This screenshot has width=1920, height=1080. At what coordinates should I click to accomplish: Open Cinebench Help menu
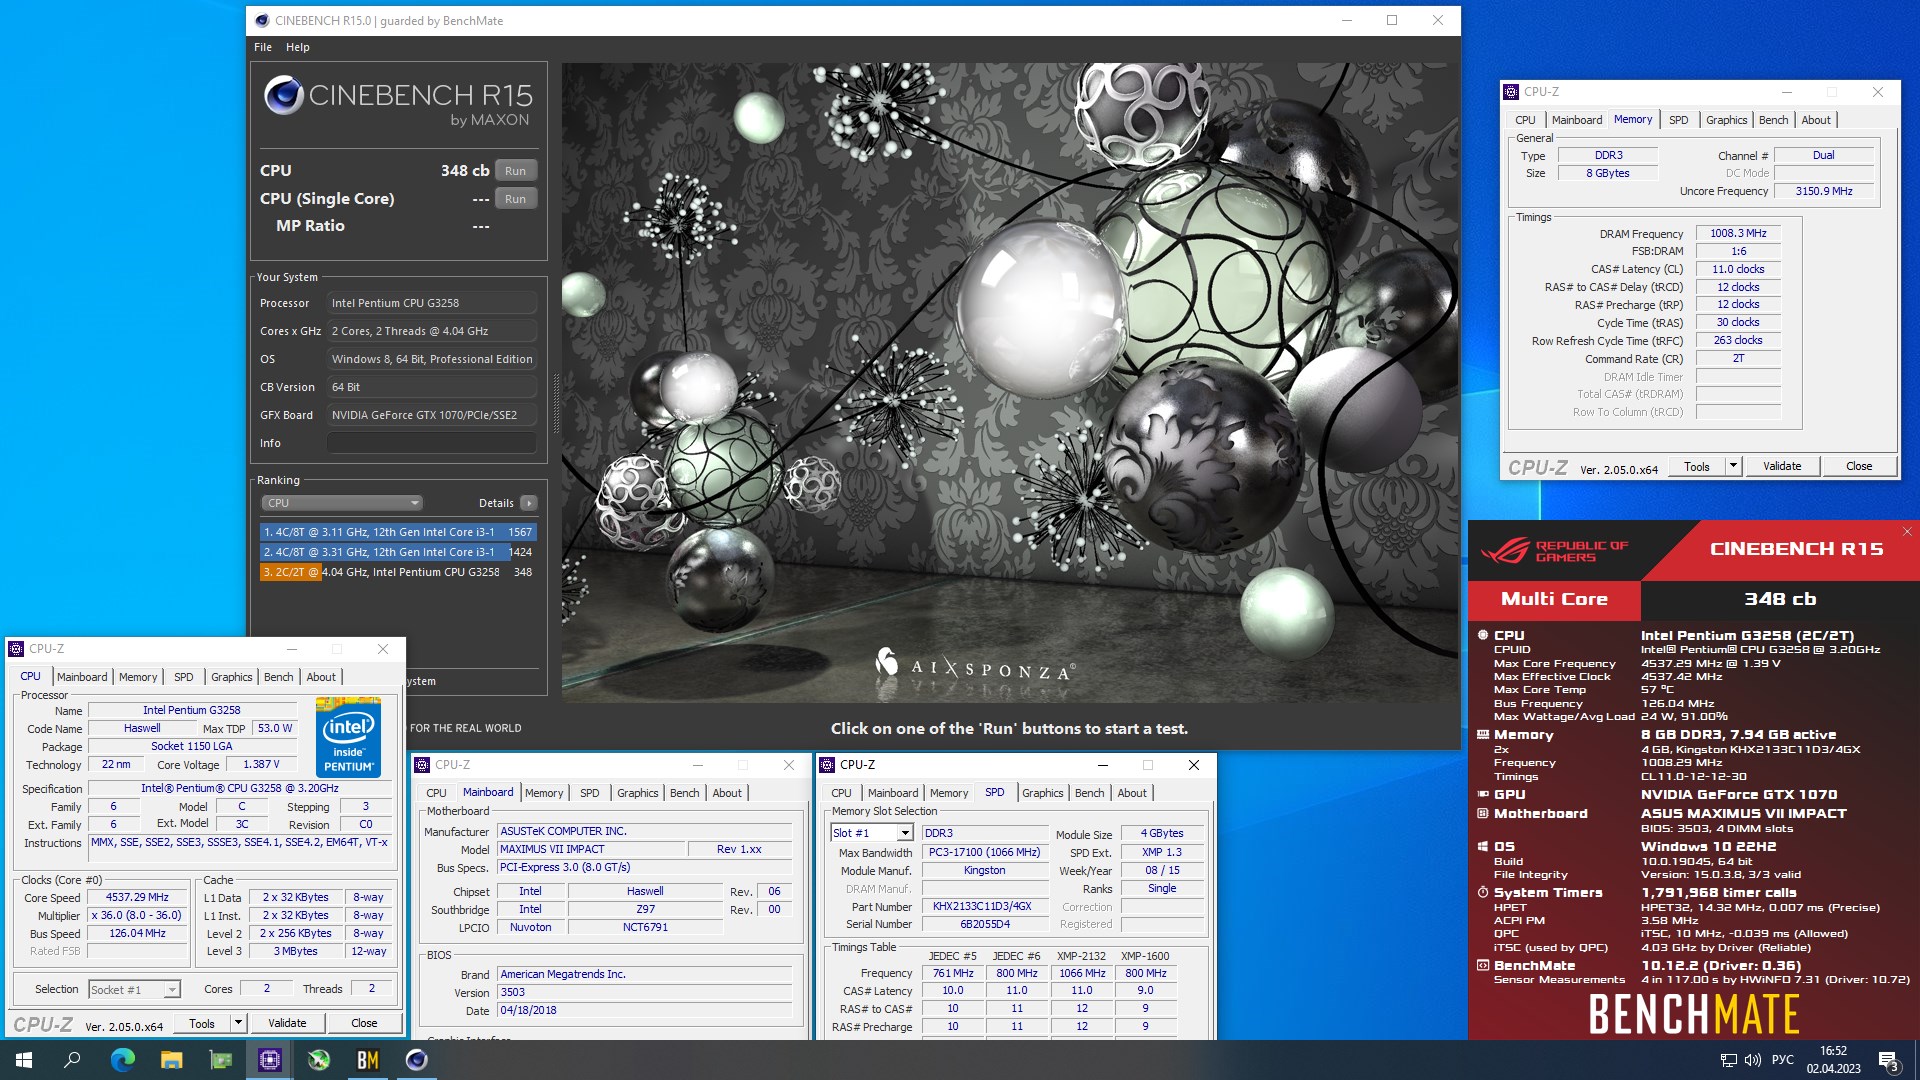(298, 47)
